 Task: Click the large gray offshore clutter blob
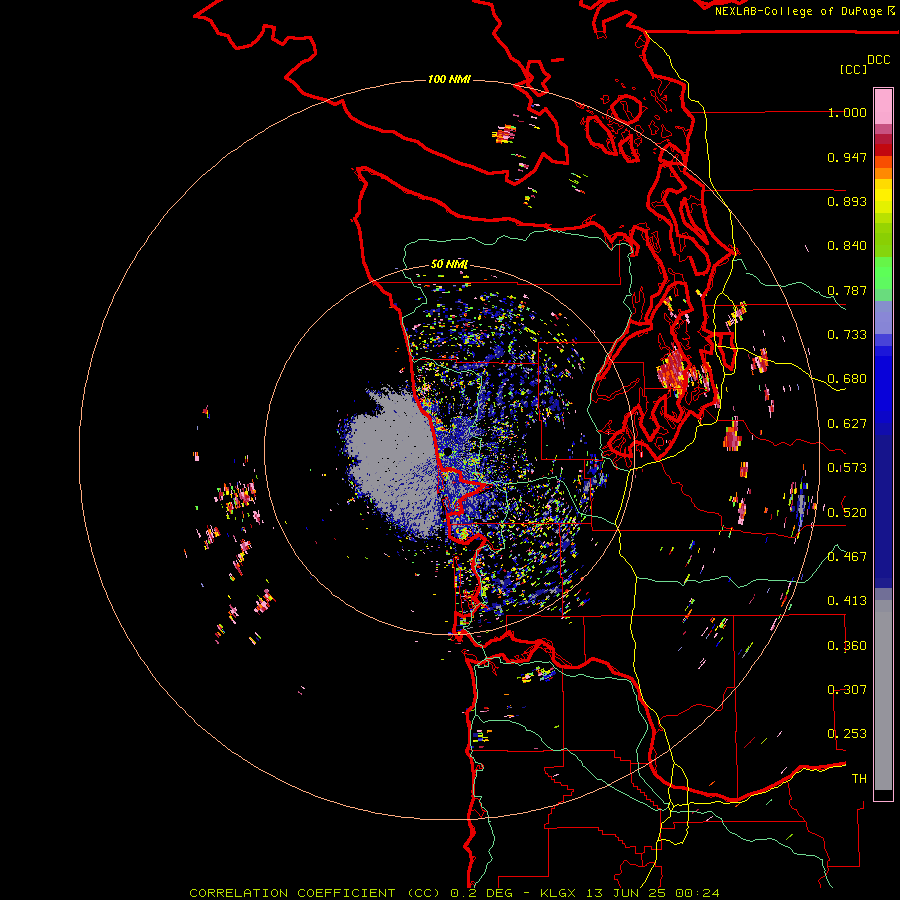coord(396,465)
